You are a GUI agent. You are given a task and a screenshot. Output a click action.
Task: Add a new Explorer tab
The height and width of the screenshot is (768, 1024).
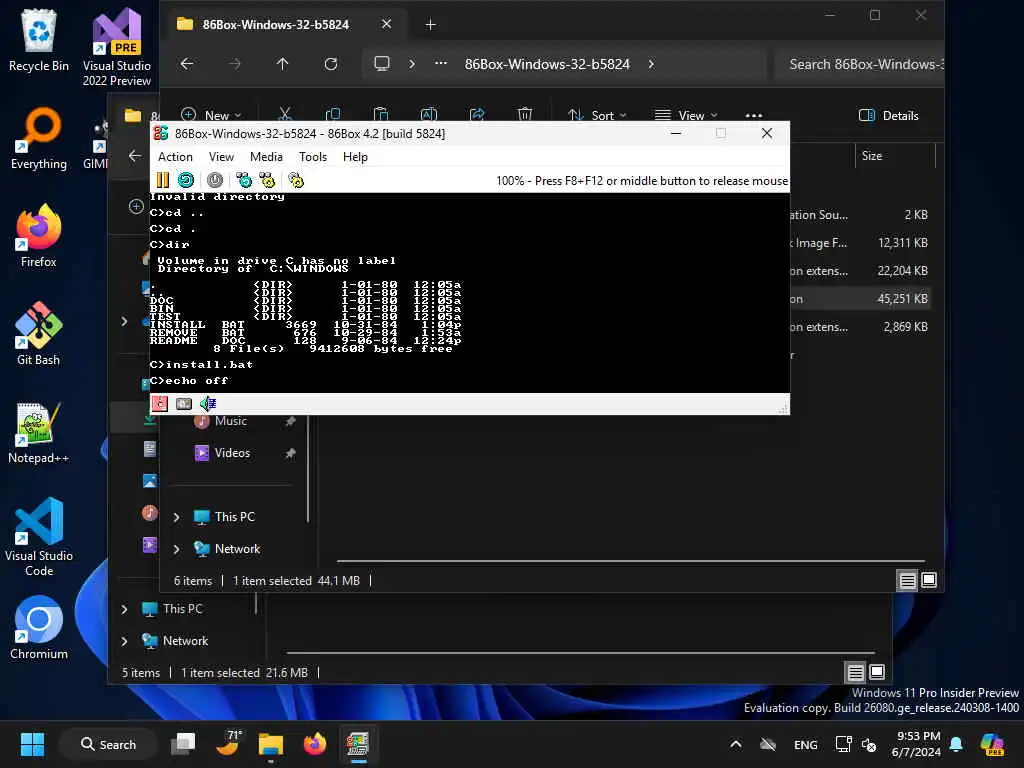click(x=430, y=25)
